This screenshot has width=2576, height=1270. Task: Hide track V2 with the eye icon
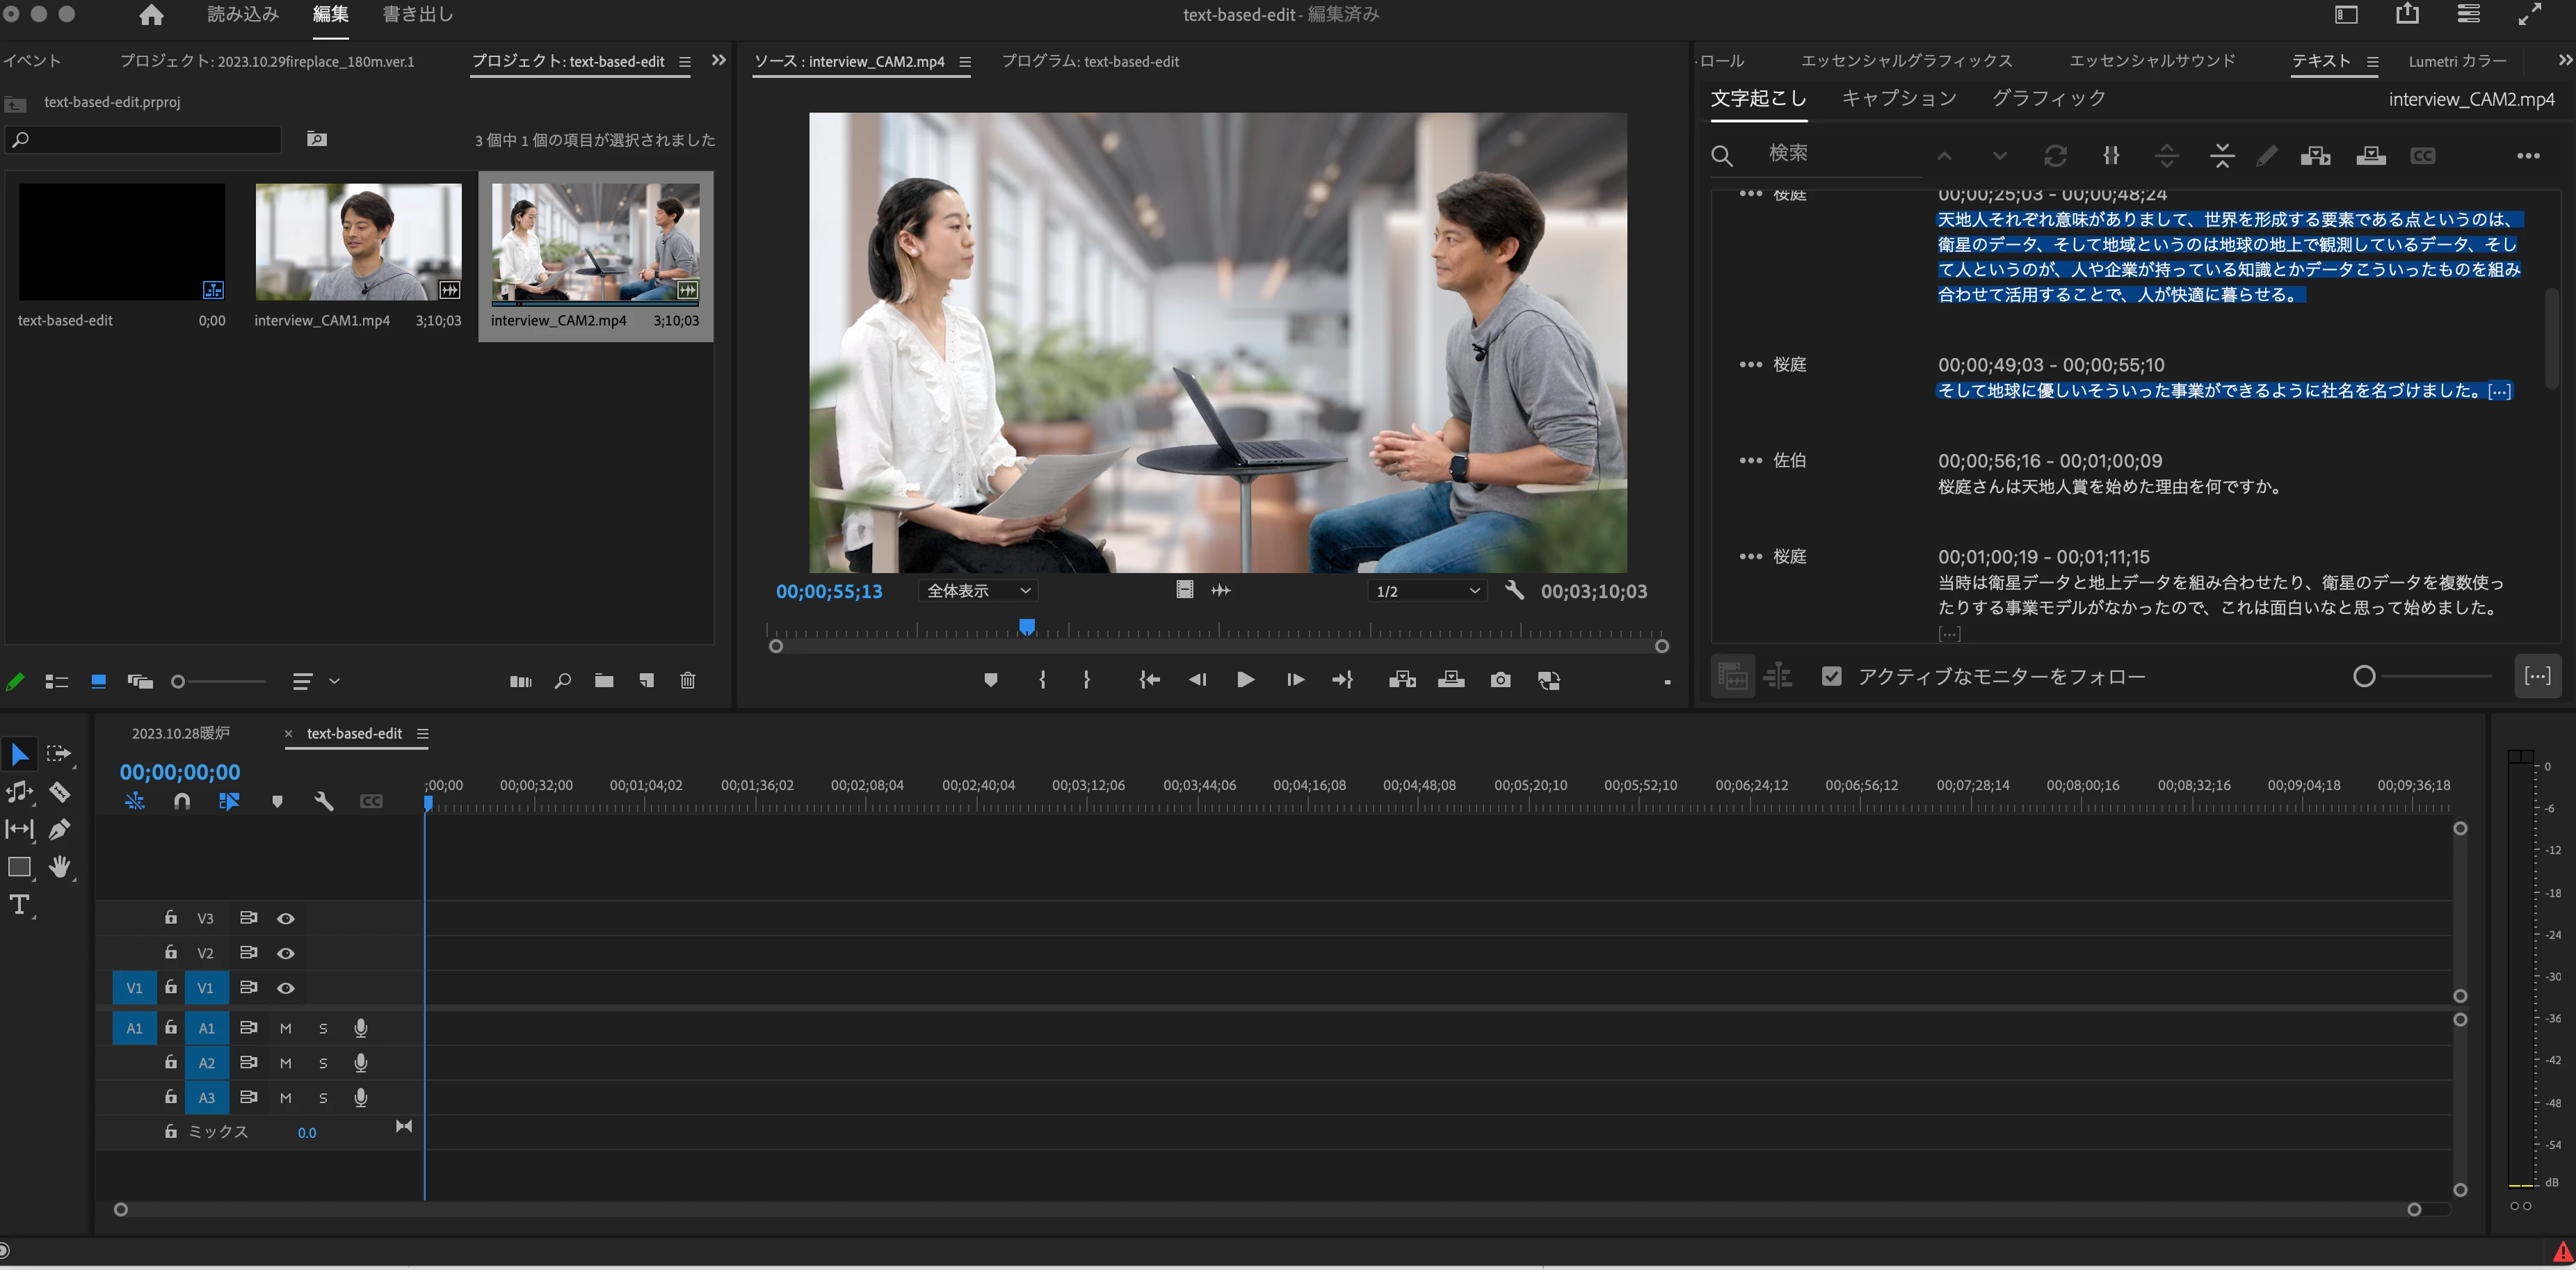coord(286,953)
